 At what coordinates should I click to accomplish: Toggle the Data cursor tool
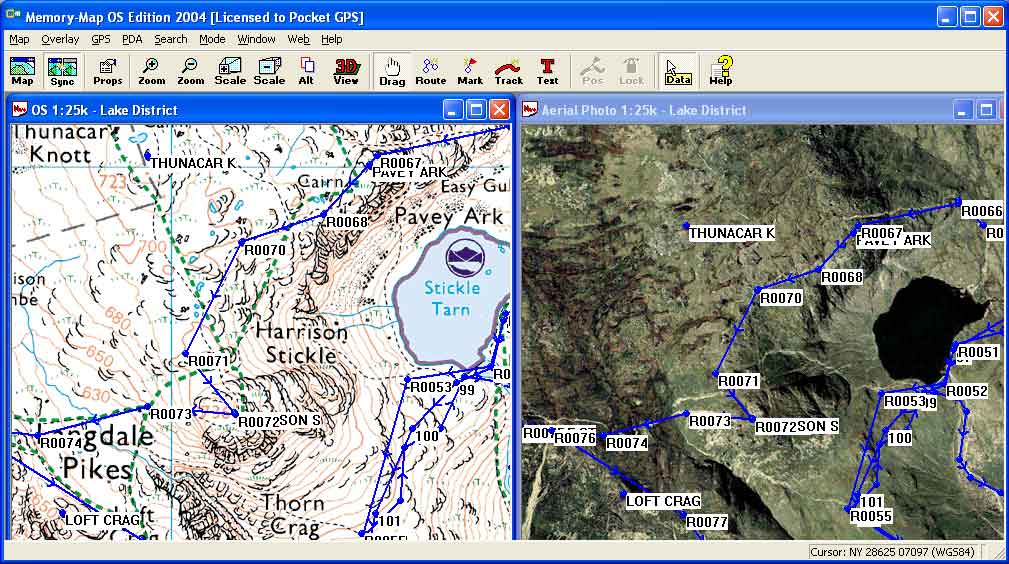click(678, 71)
